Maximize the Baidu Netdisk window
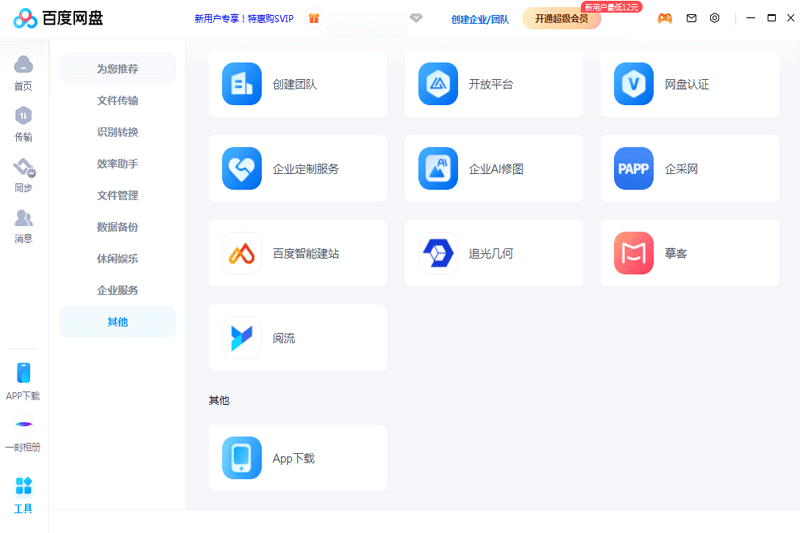Screen dimensions: 800x533 tap(771, 18)
